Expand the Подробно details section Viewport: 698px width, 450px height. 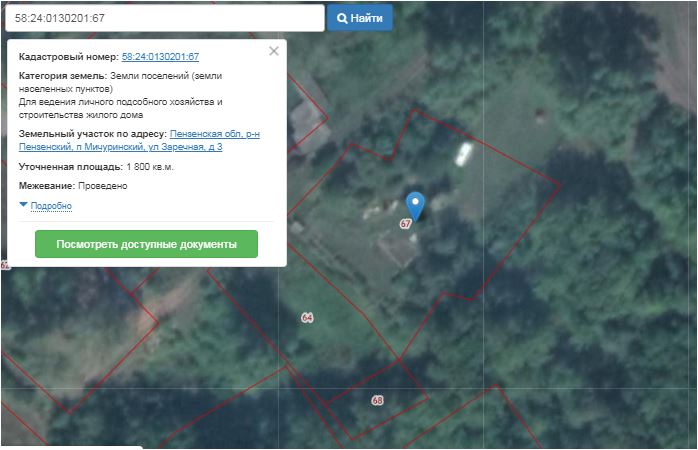(51, 206)
